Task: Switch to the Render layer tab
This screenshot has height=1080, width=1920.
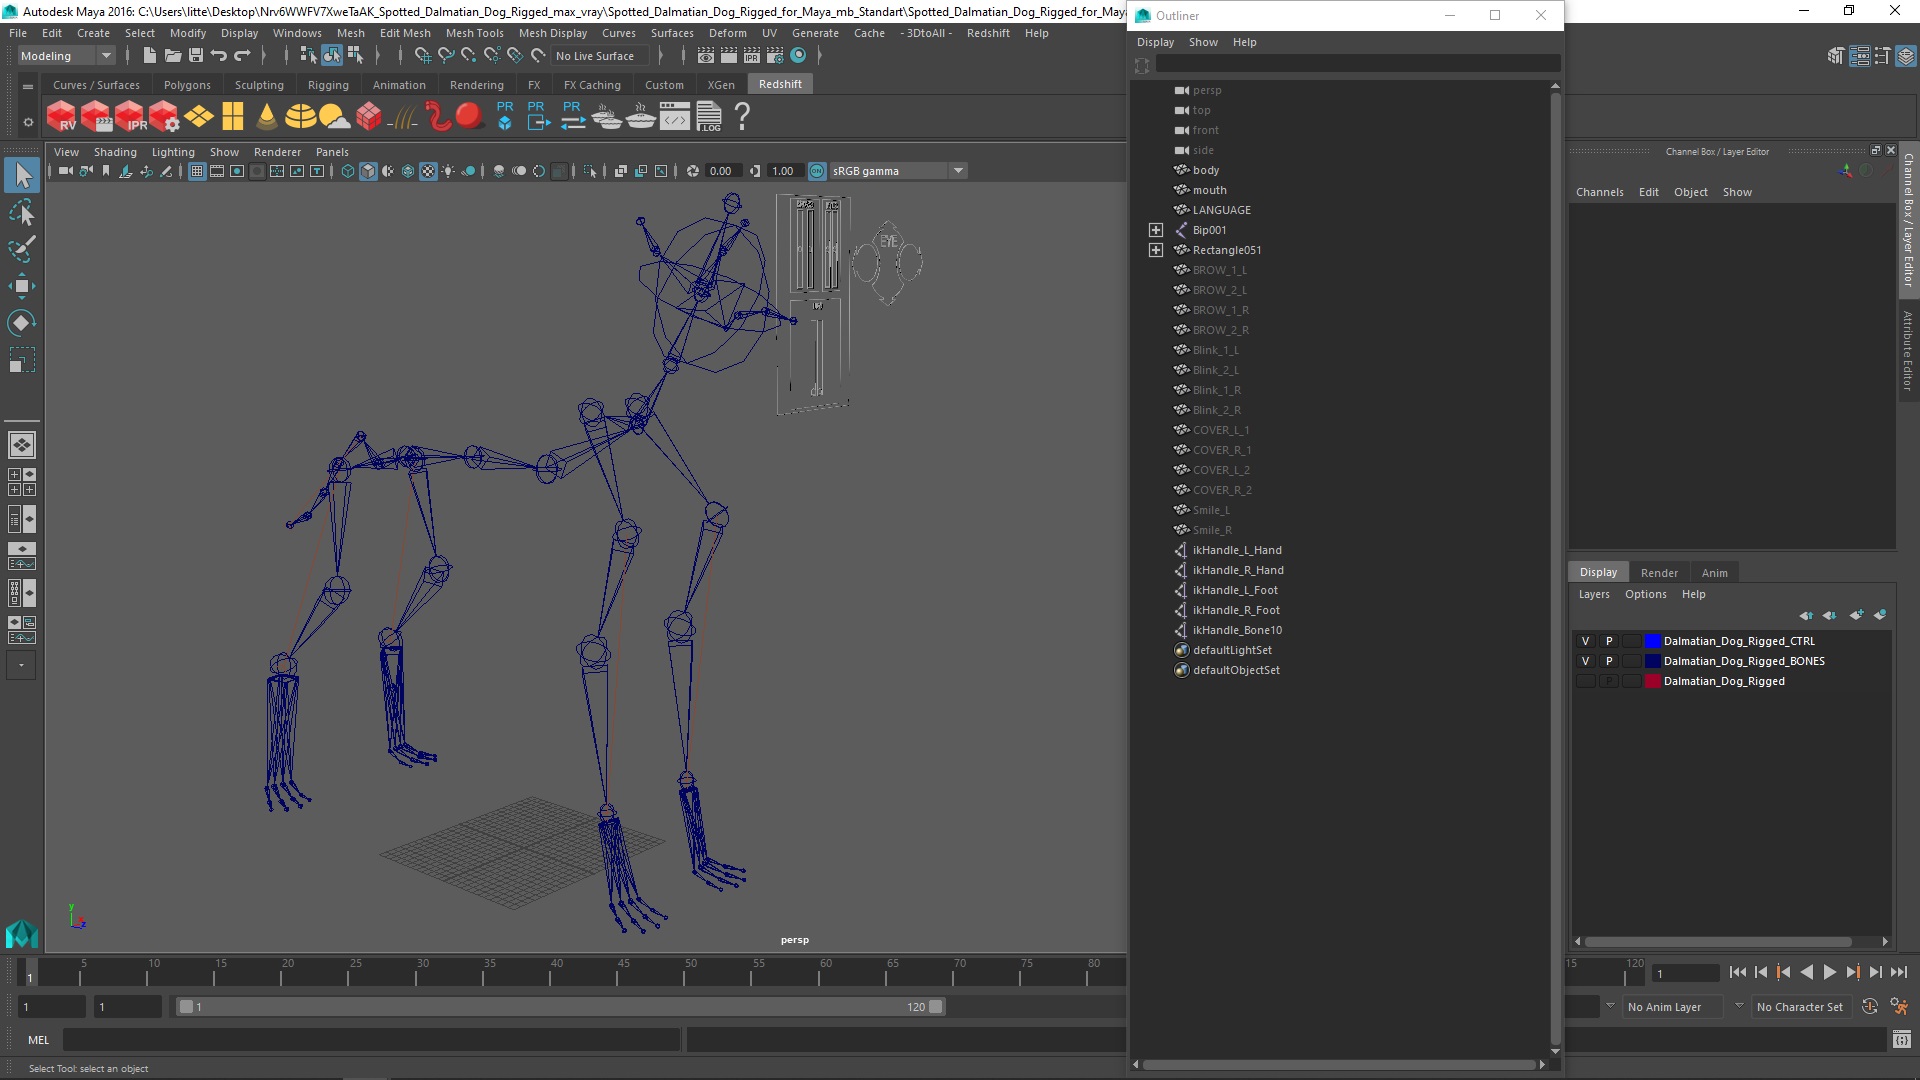Action: coord(1658,573)
